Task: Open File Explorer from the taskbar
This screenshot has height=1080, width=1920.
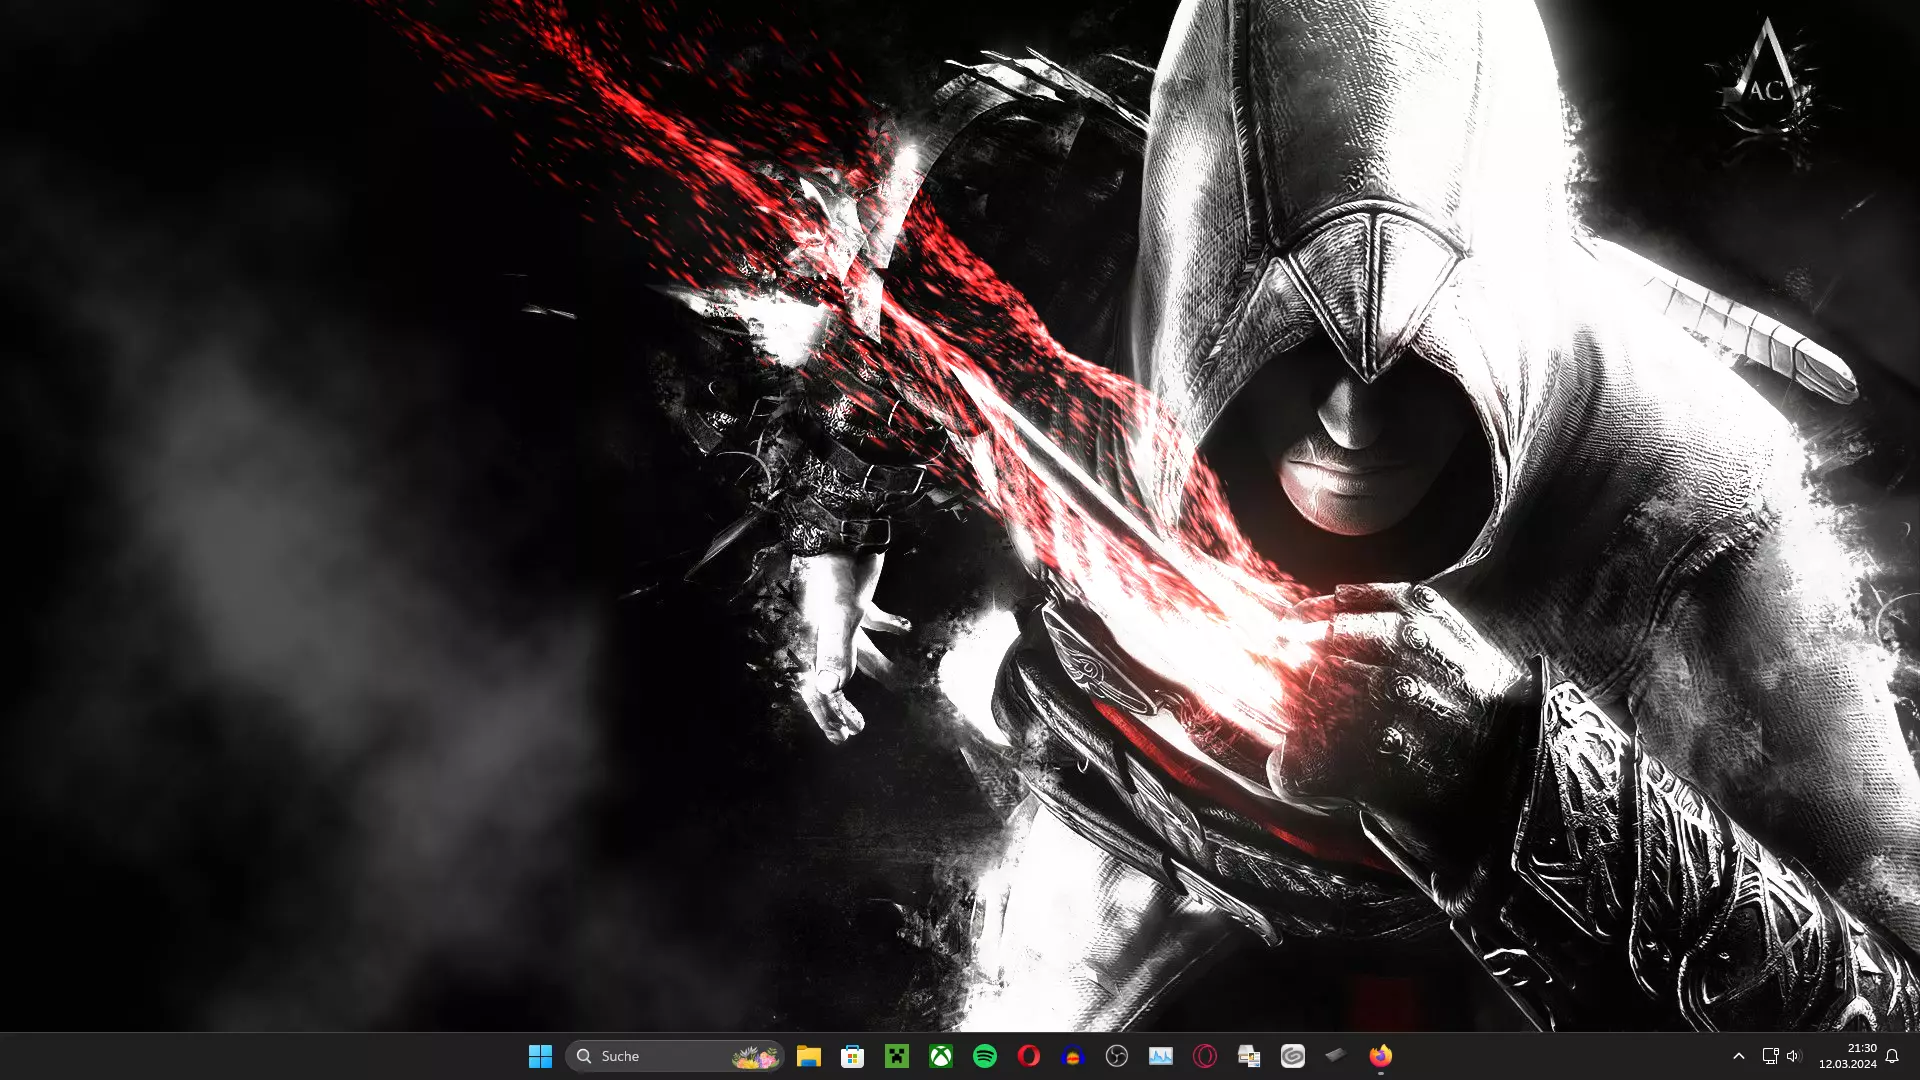Action: click(808, 1056)
